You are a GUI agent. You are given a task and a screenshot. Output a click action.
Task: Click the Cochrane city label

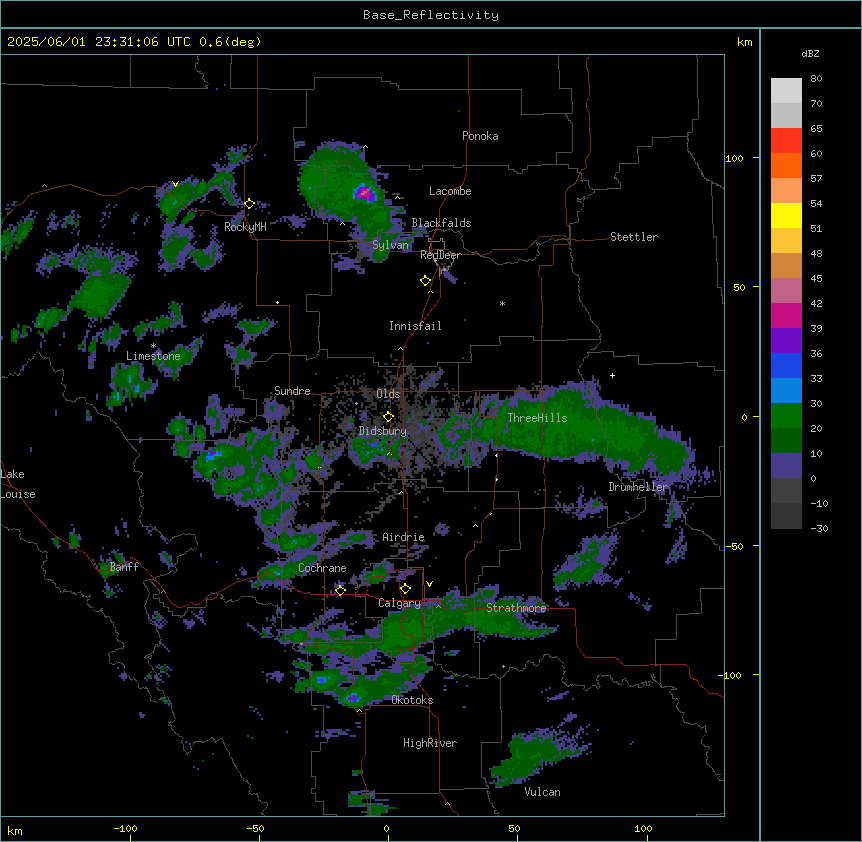tap(322, 568)
